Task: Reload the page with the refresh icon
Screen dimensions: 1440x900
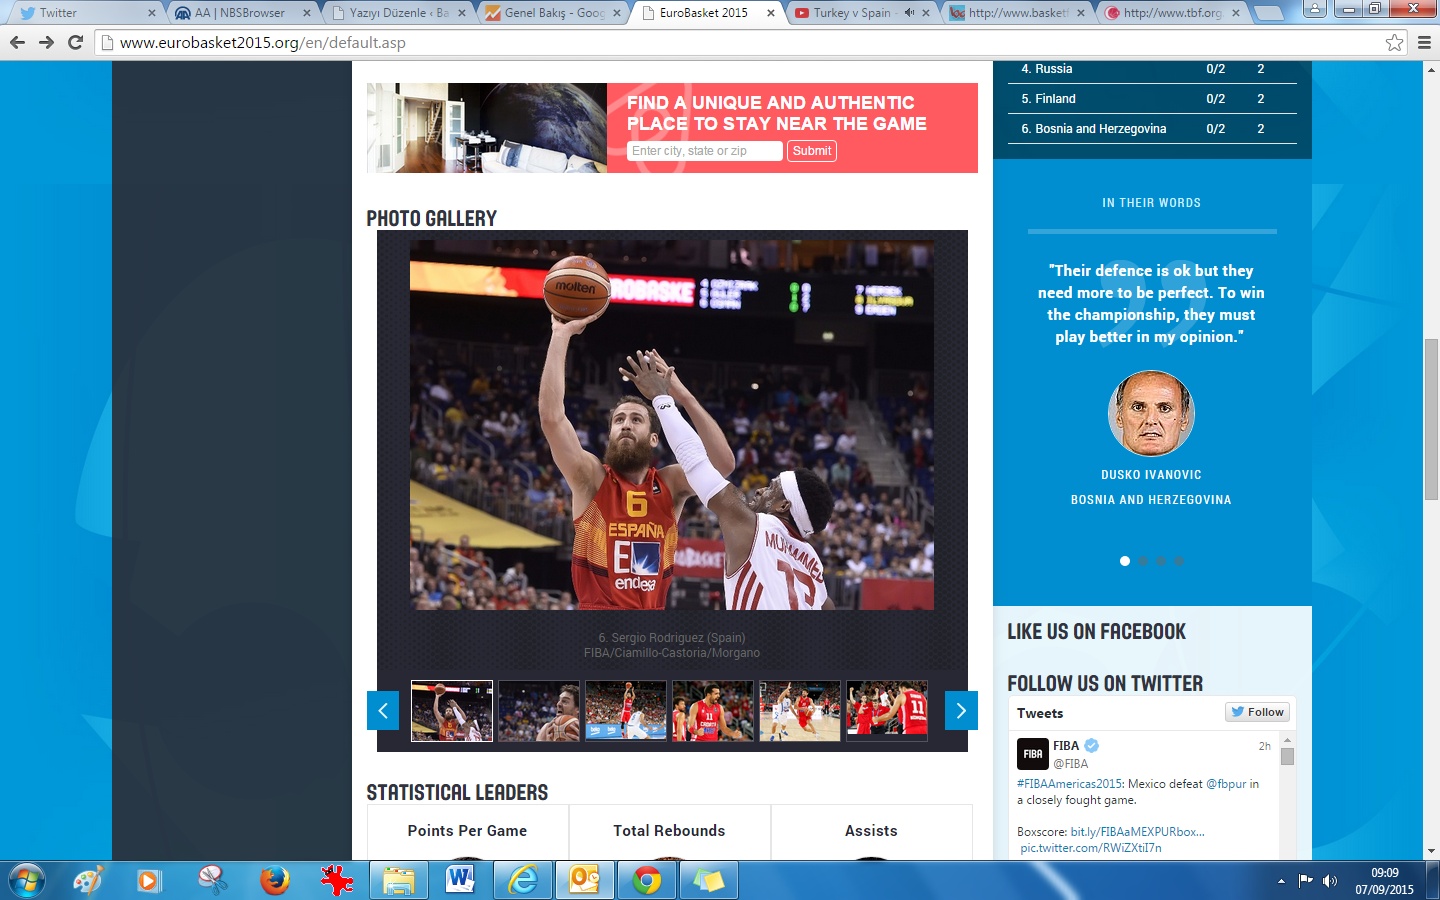Action: 75,42
